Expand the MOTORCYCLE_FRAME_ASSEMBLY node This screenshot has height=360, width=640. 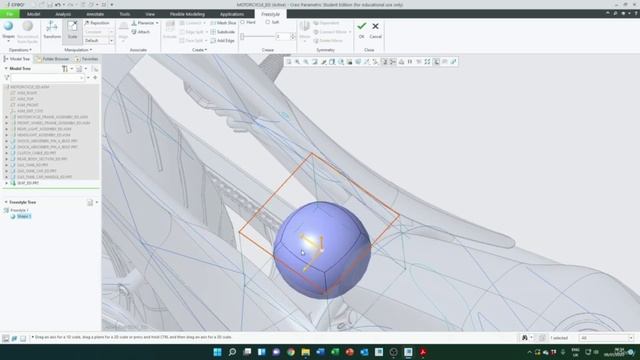pos(6,117)
